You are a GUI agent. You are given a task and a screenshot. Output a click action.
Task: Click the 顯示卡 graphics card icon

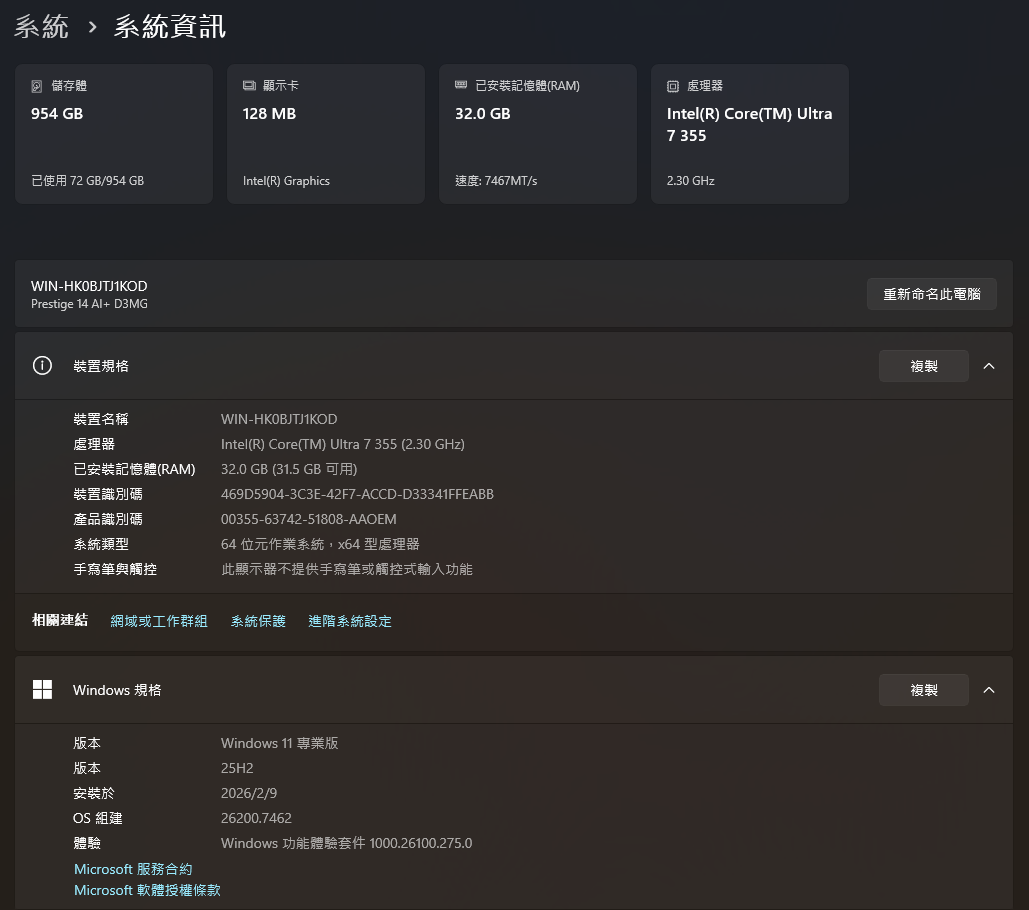249,85
